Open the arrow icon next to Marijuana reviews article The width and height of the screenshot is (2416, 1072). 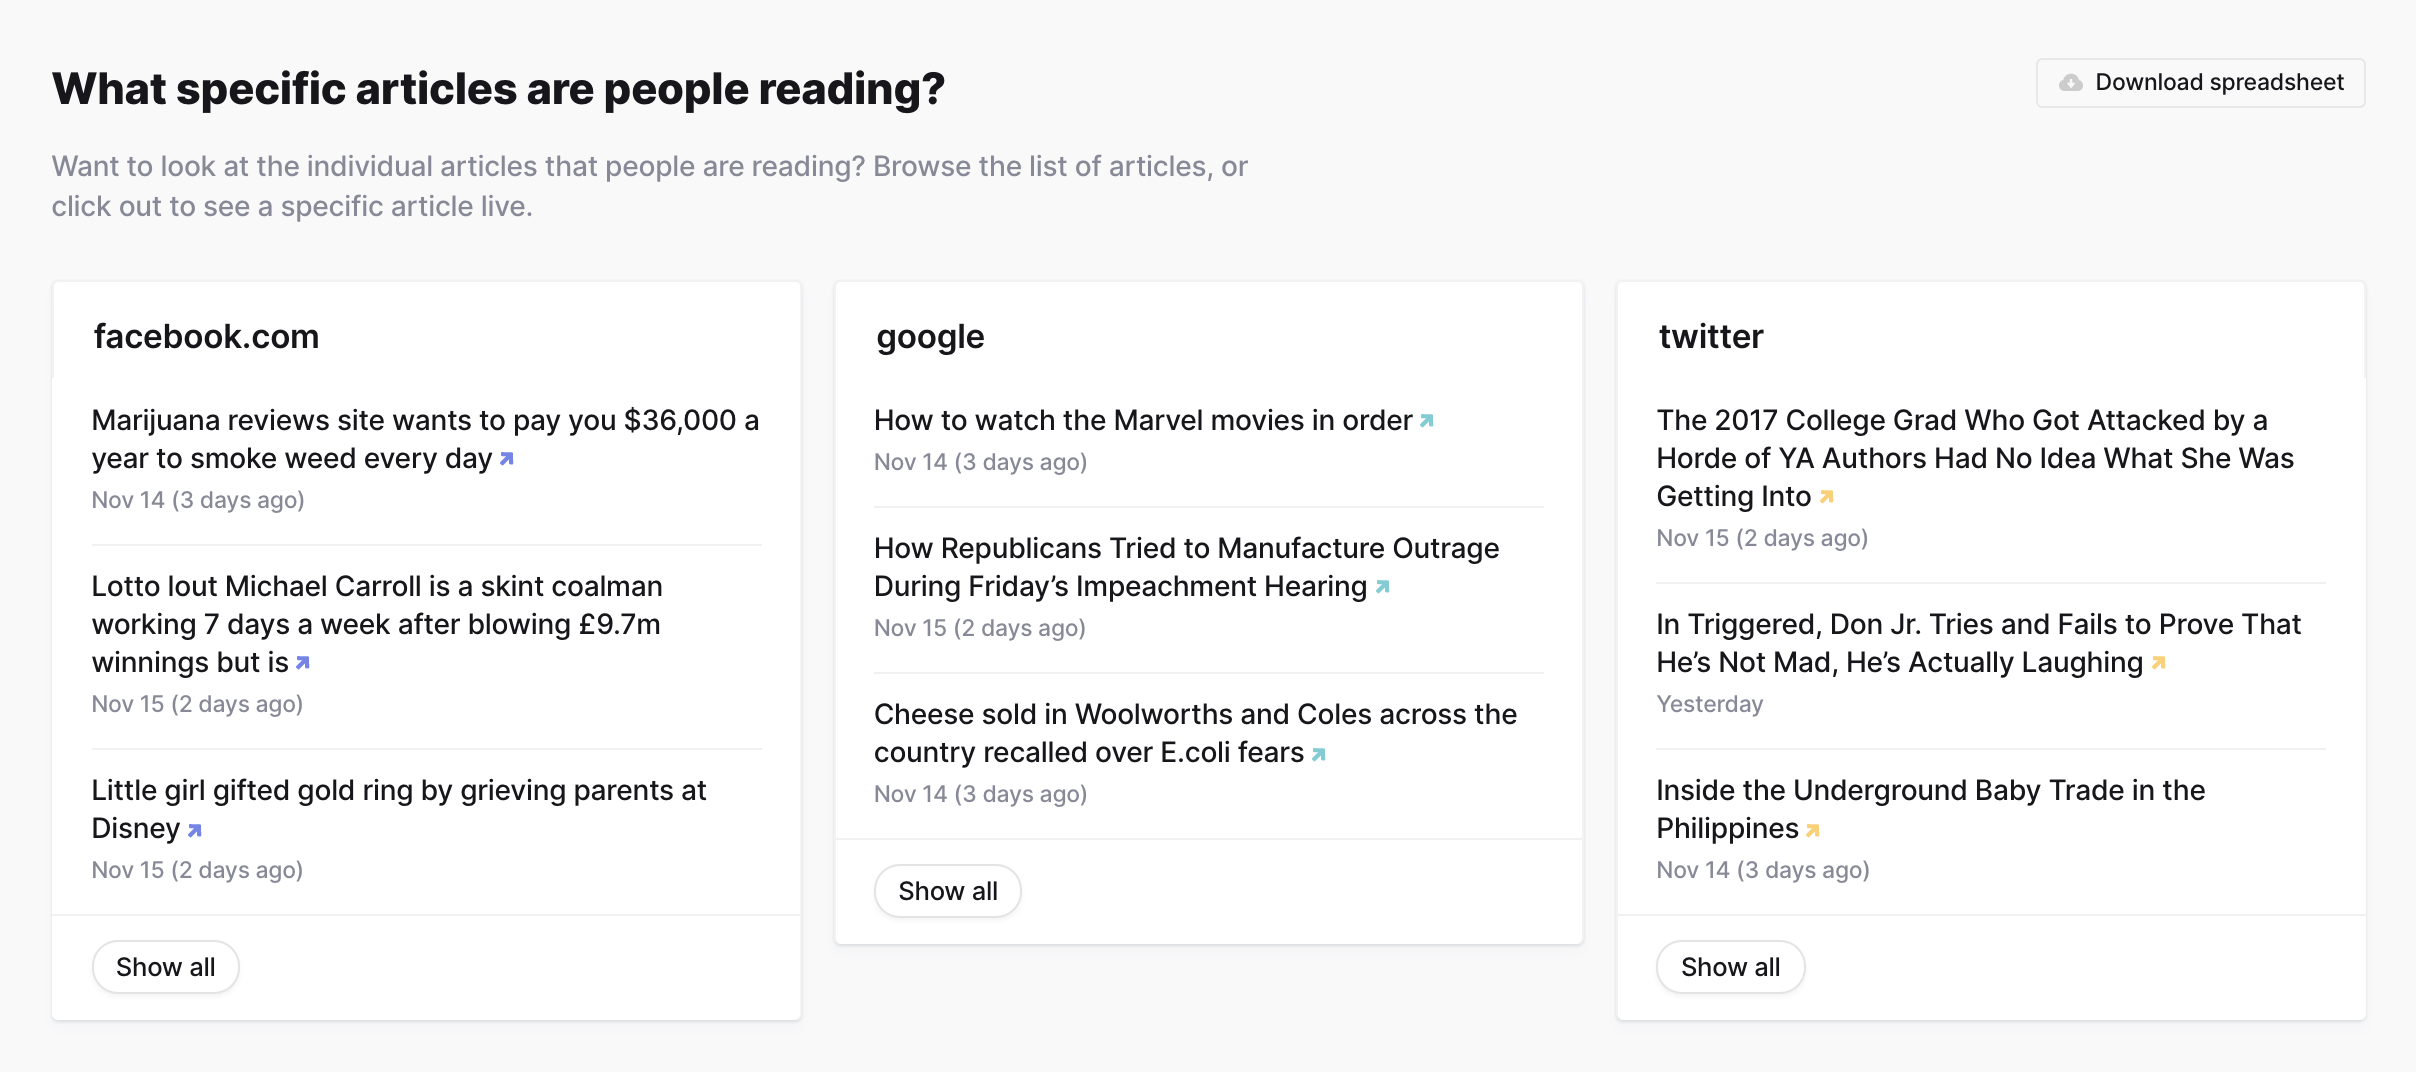(508, 459)
